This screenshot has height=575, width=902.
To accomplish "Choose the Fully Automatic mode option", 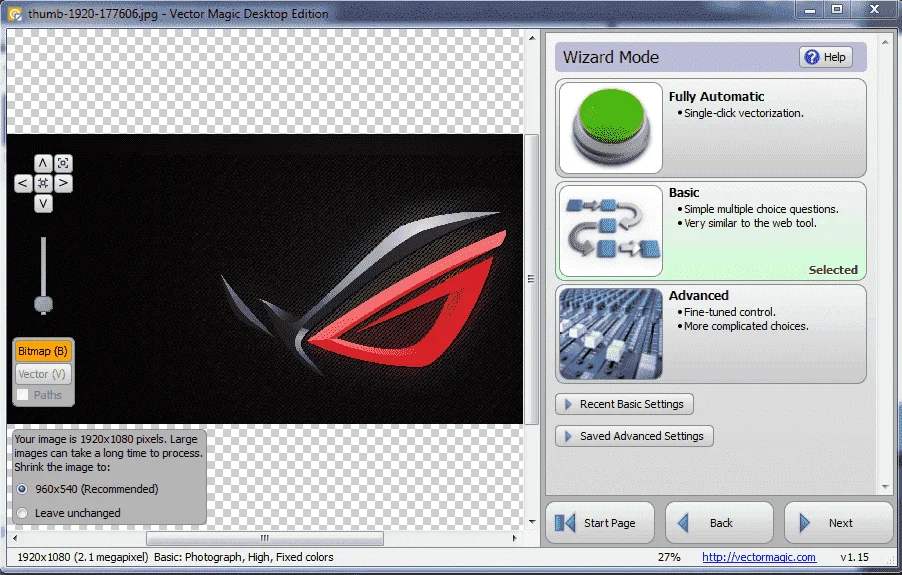I will tap(711, 128).
